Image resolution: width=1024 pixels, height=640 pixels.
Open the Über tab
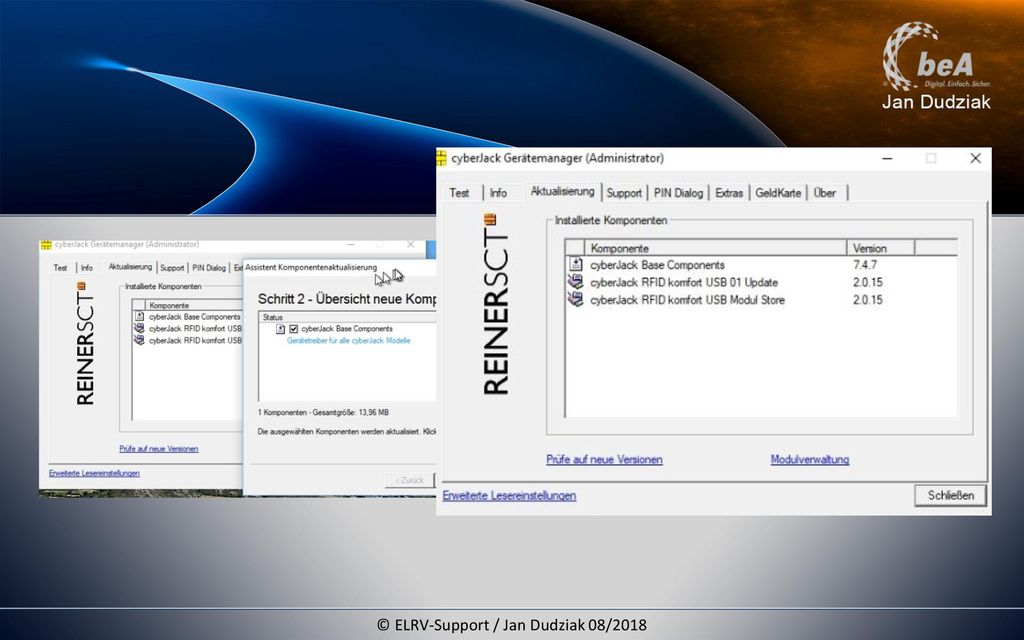pyautogui.click(x=825, y=193)
